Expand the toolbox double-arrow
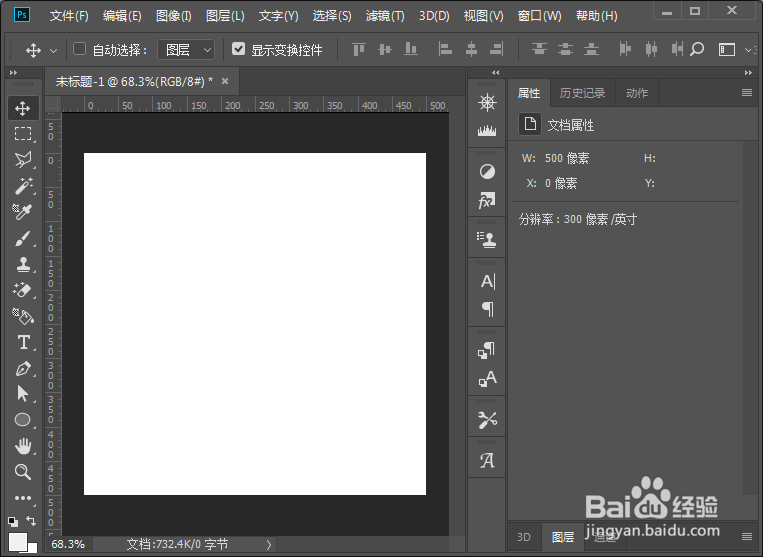The height and width of the screenshot is (557, 763). click(x=14, y=72)
